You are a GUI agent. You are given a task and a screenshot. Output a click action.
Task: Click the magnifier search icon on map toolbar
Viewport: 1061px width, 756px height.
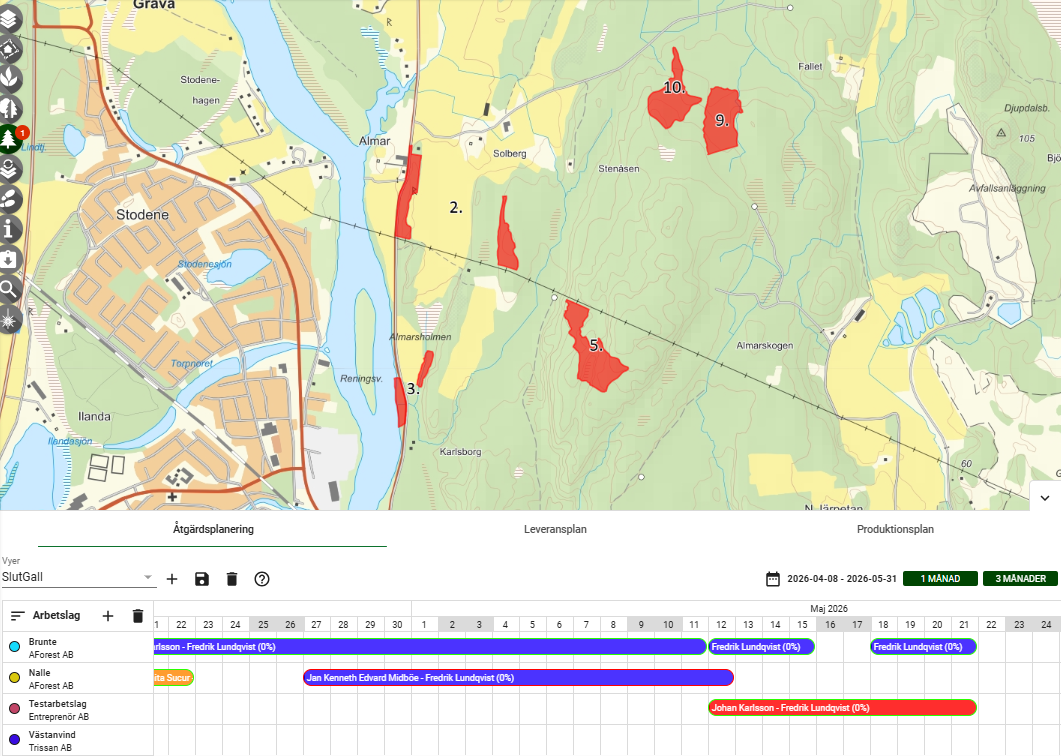click(10, 290)
